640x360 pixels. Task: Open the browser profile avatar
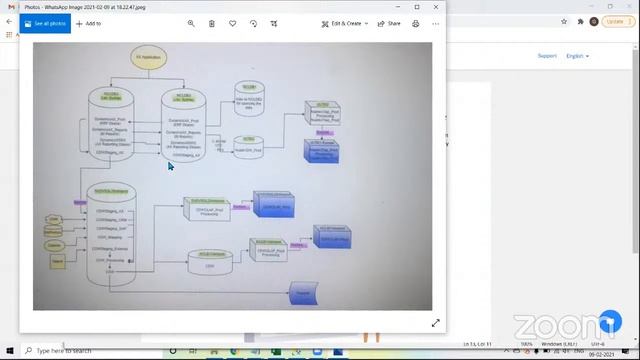[x=594, y=22]
